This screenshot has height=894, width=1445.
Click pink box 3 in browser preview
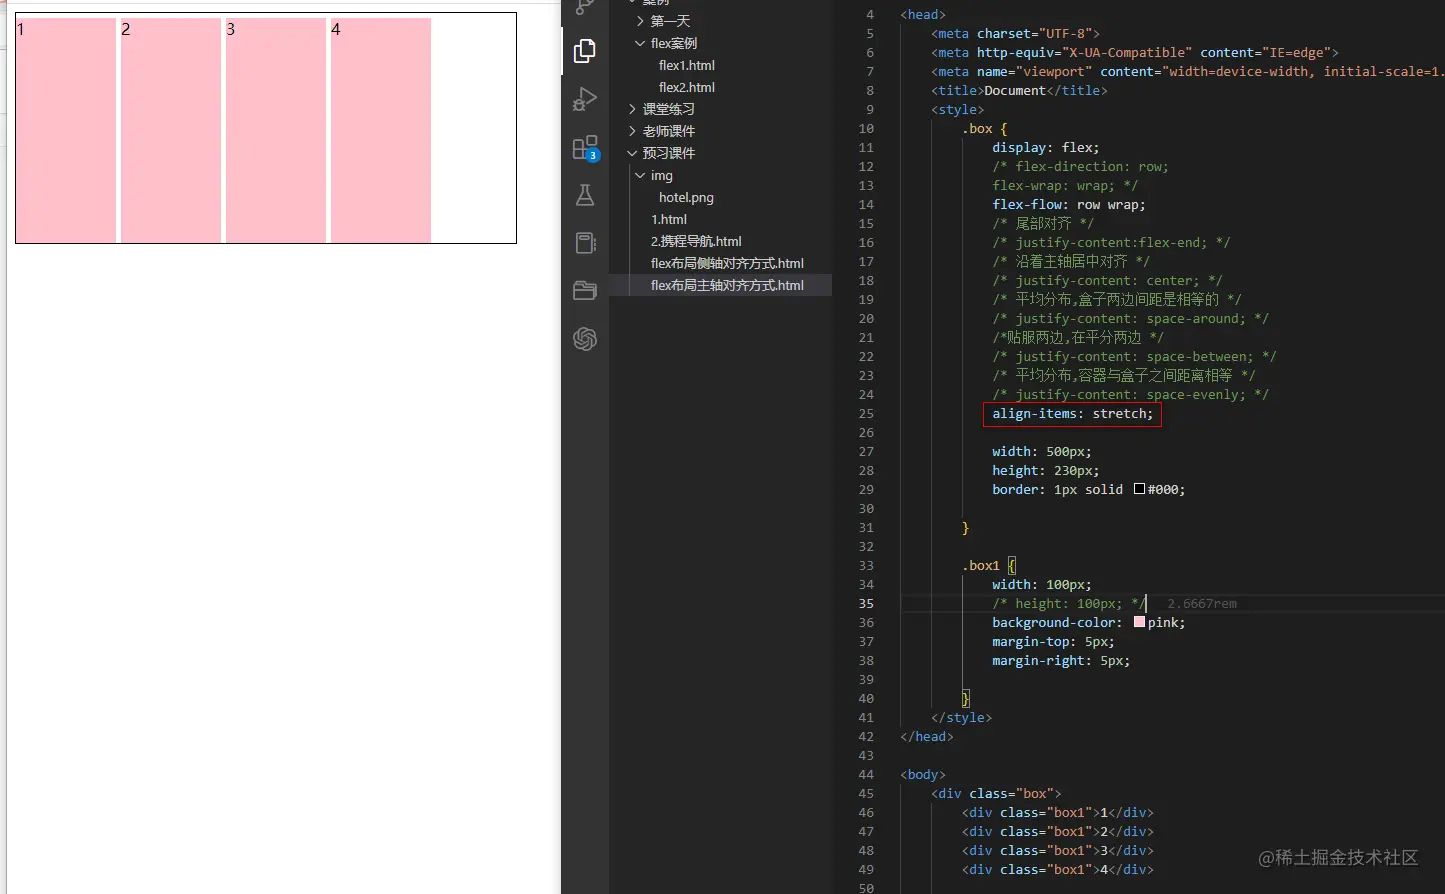[x=276, y=130]
